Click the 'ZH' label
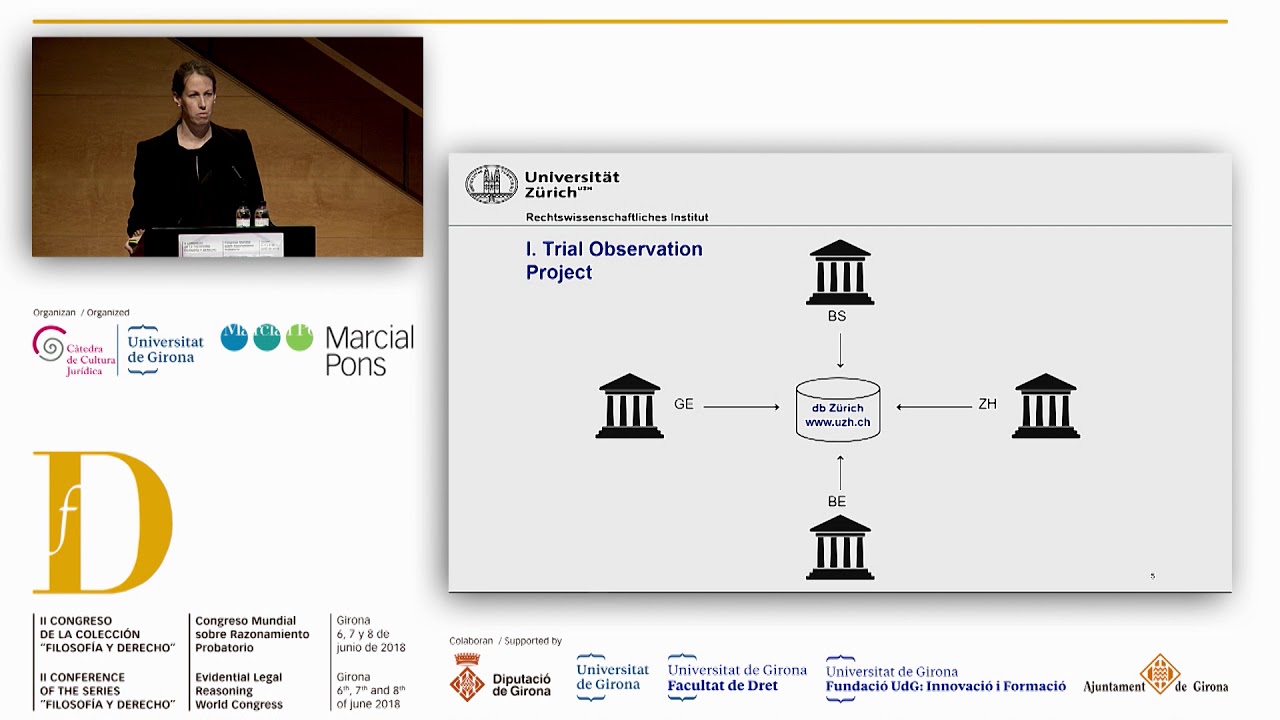The width and height of the screenshot is (1280, 720). (x=988, y=404)
